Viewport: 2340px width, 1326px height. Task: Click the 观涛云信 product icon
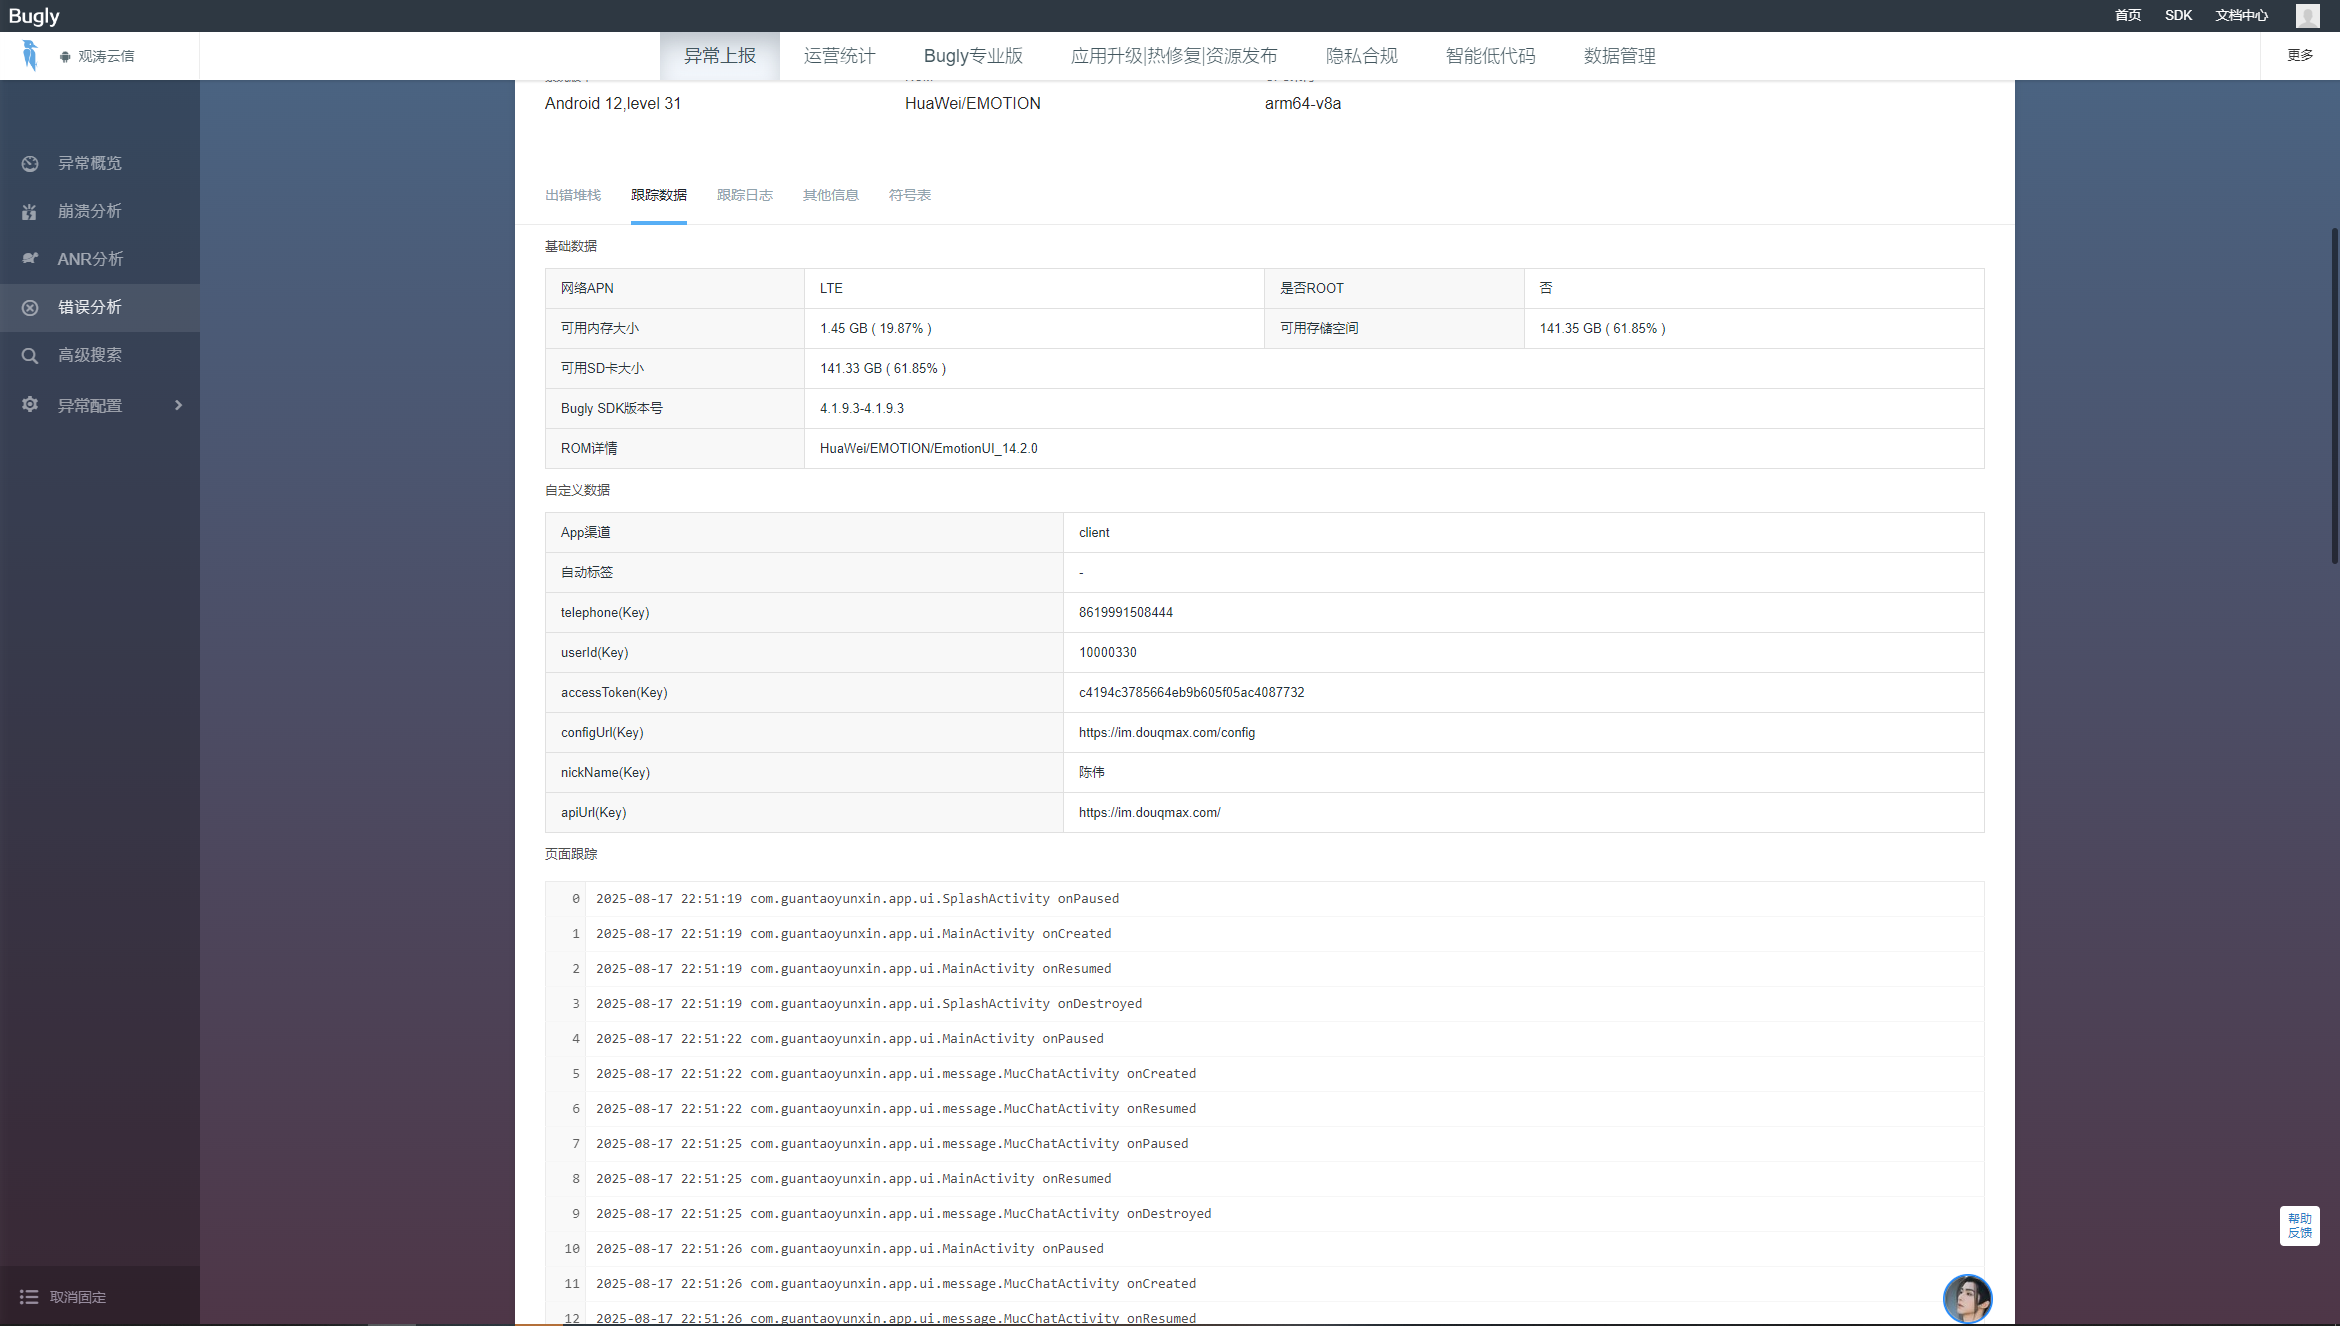31,55
